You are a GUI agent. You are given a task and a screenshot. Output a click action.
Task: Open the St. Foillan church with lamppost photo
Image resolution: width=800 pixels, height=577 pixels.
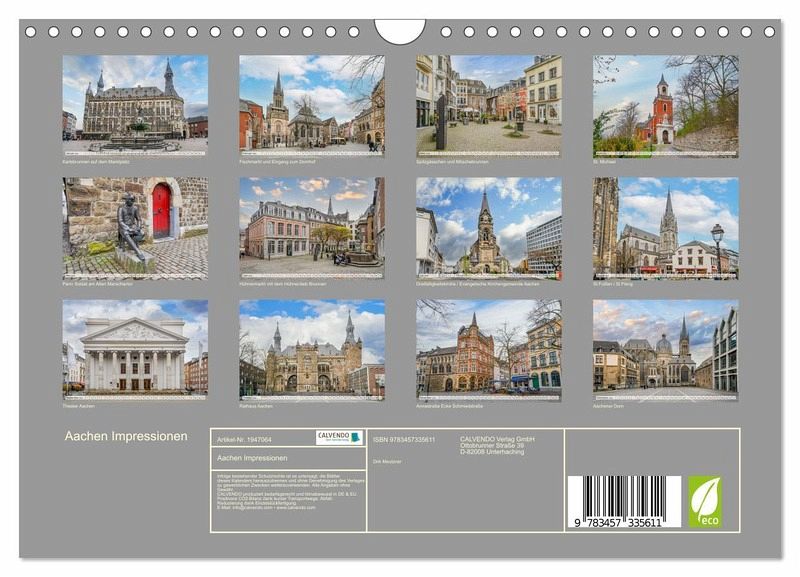[x=665, y=228]
